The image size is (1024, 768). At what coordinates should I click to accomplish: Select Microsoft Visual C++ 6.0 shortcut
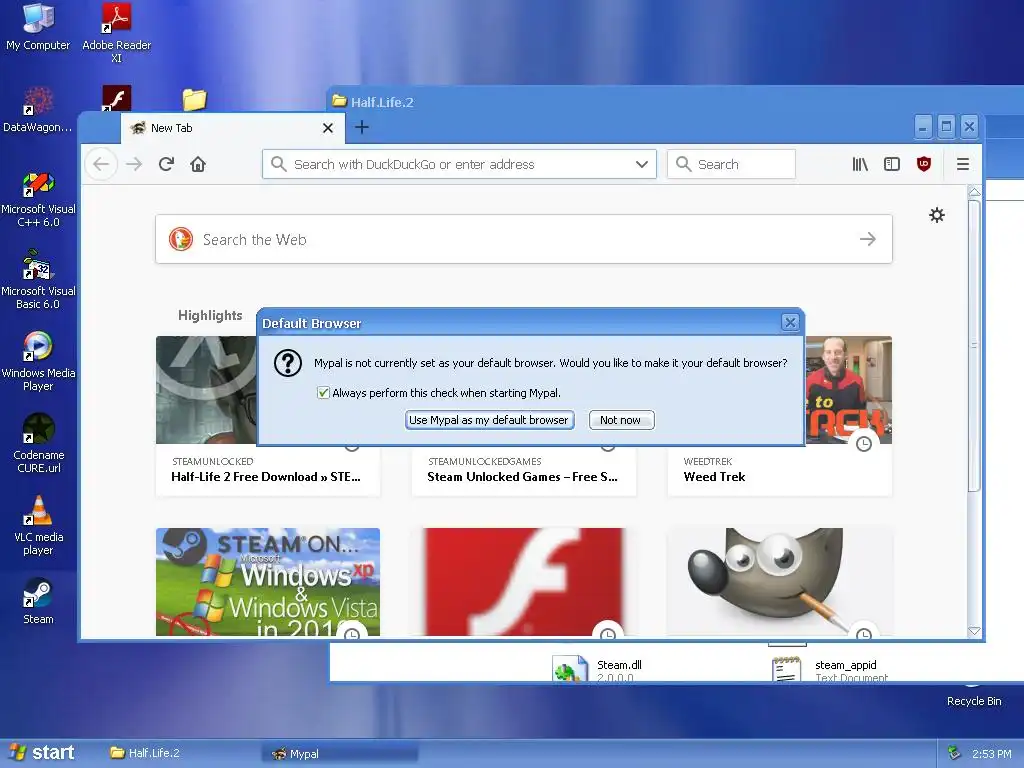coord(38,199)
